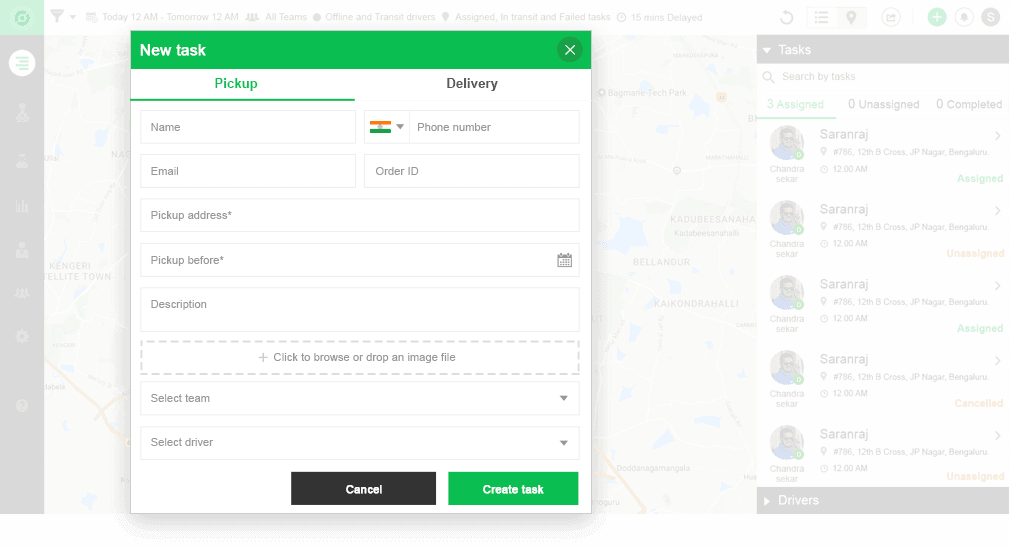Viewport: 1009px width, 546px height.
Task: Open the filter funnel icon
Action: pos(57,16)
